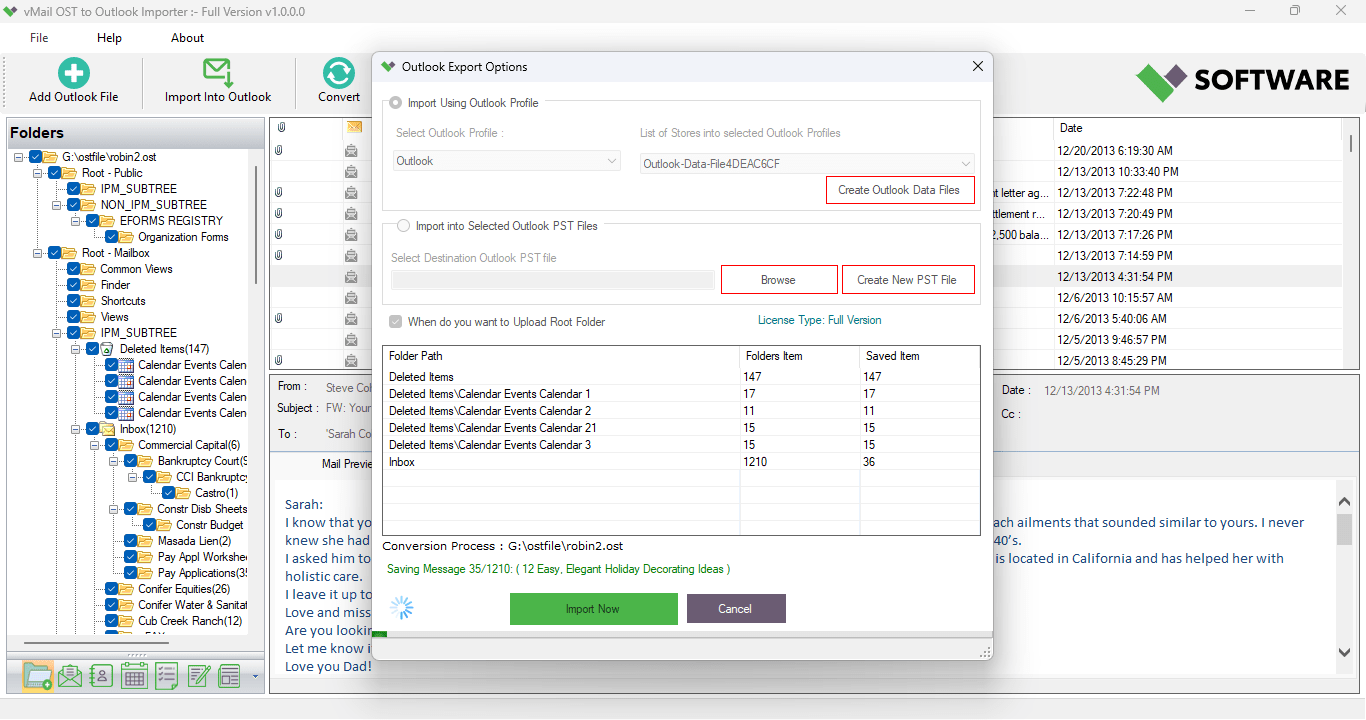Open the Select Outlook Profile dropdown
This screenshot has width=1366, height=720.
[507, 161]
